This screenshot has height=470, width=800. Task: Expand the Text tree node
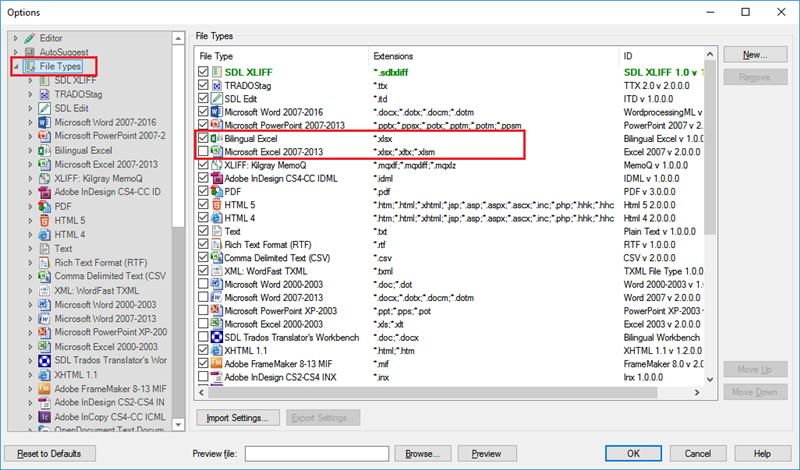30,249
